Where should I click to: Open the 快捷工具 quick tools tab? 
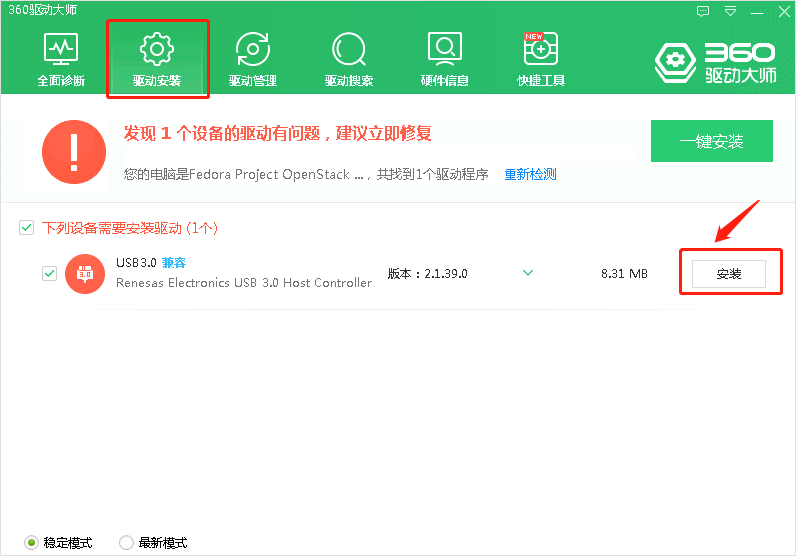[x=541, y=59]
